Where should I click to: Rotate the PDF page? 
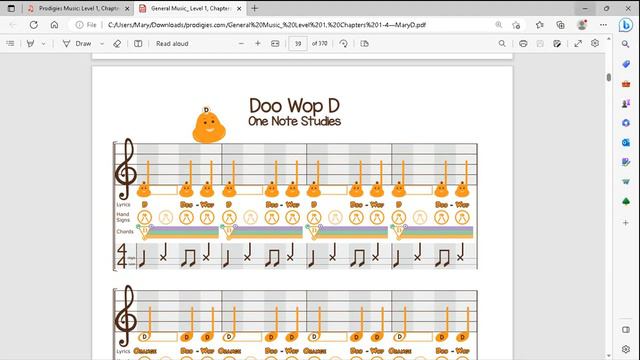click(343, 43)
